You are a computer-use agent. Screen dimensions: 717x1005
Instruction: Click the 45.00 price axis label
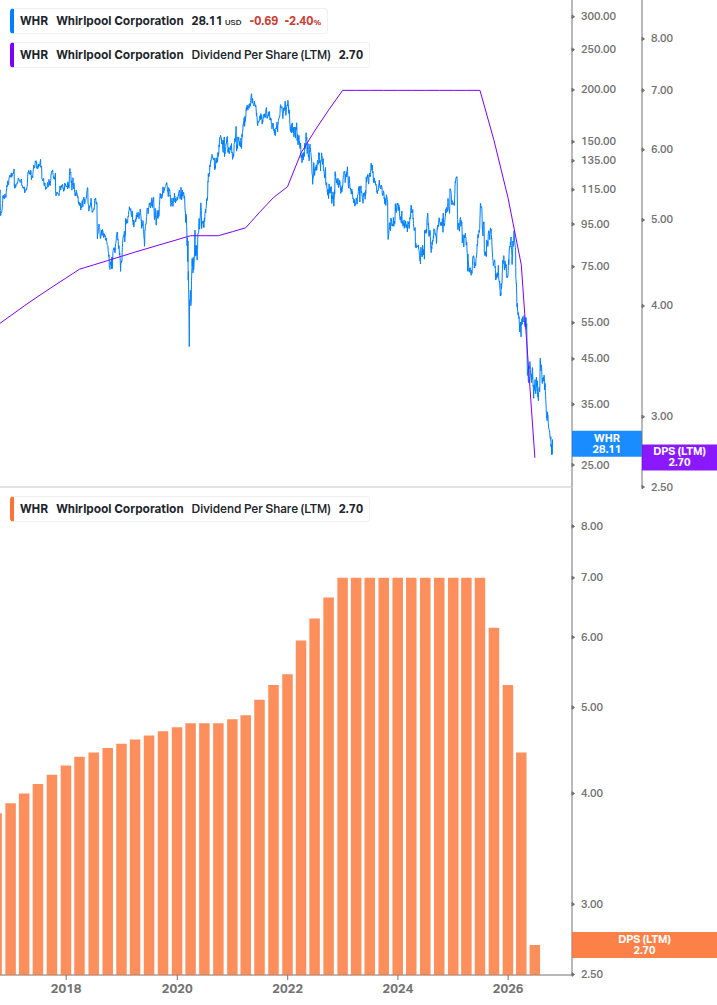(x=595, y=358)
